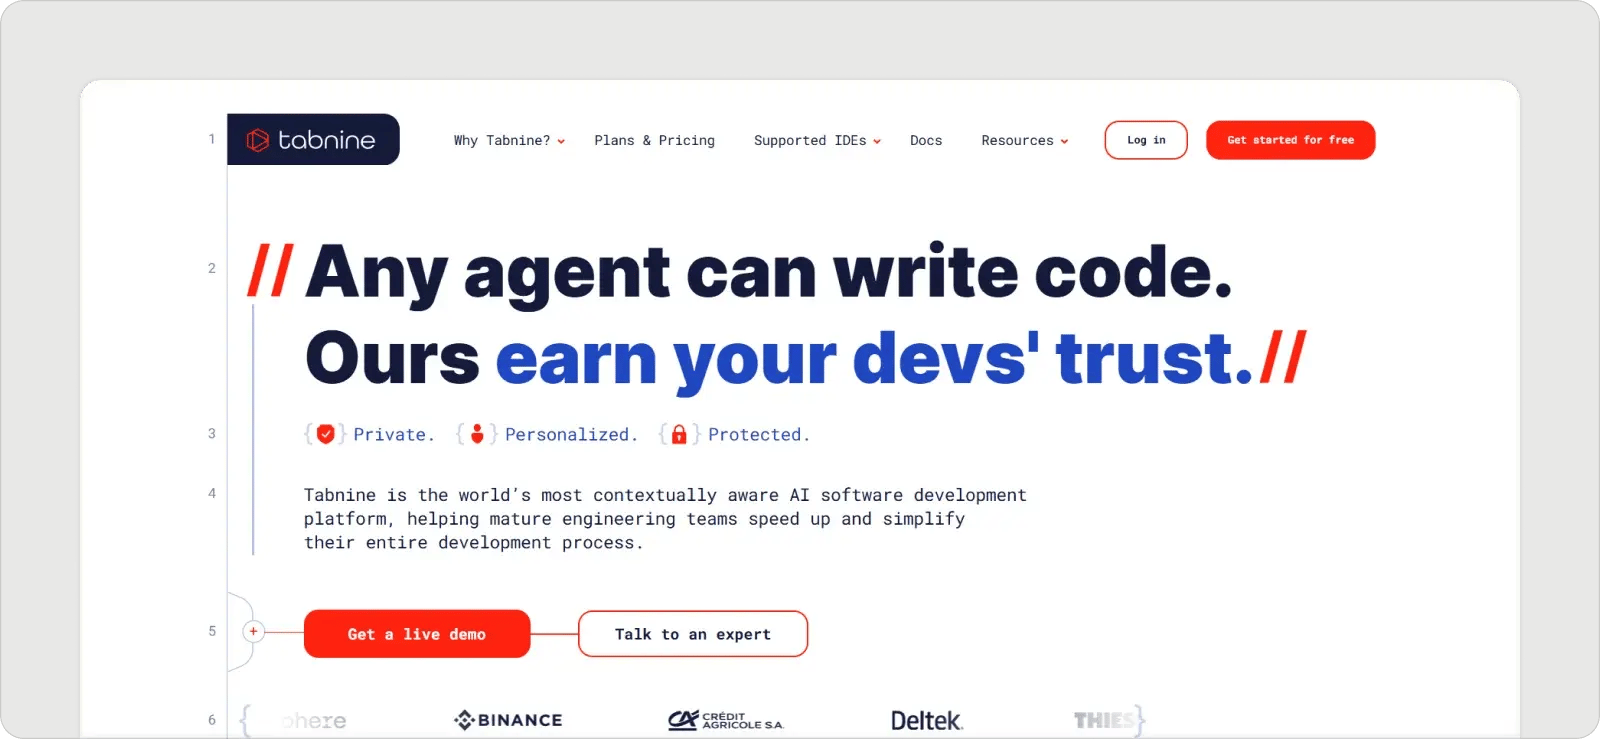Click the Private shield checkmark icon

coord(326,434)
